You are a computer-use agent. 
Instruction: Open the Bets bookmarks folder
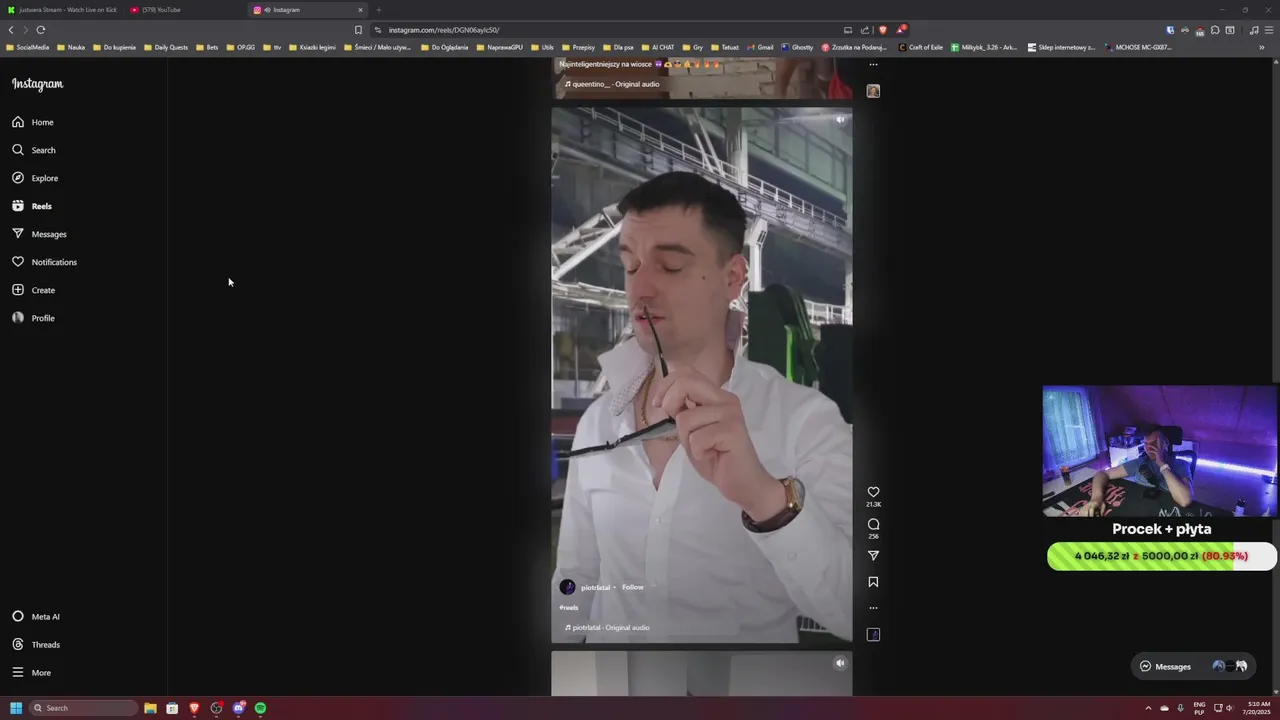click(x=207, y=47)
